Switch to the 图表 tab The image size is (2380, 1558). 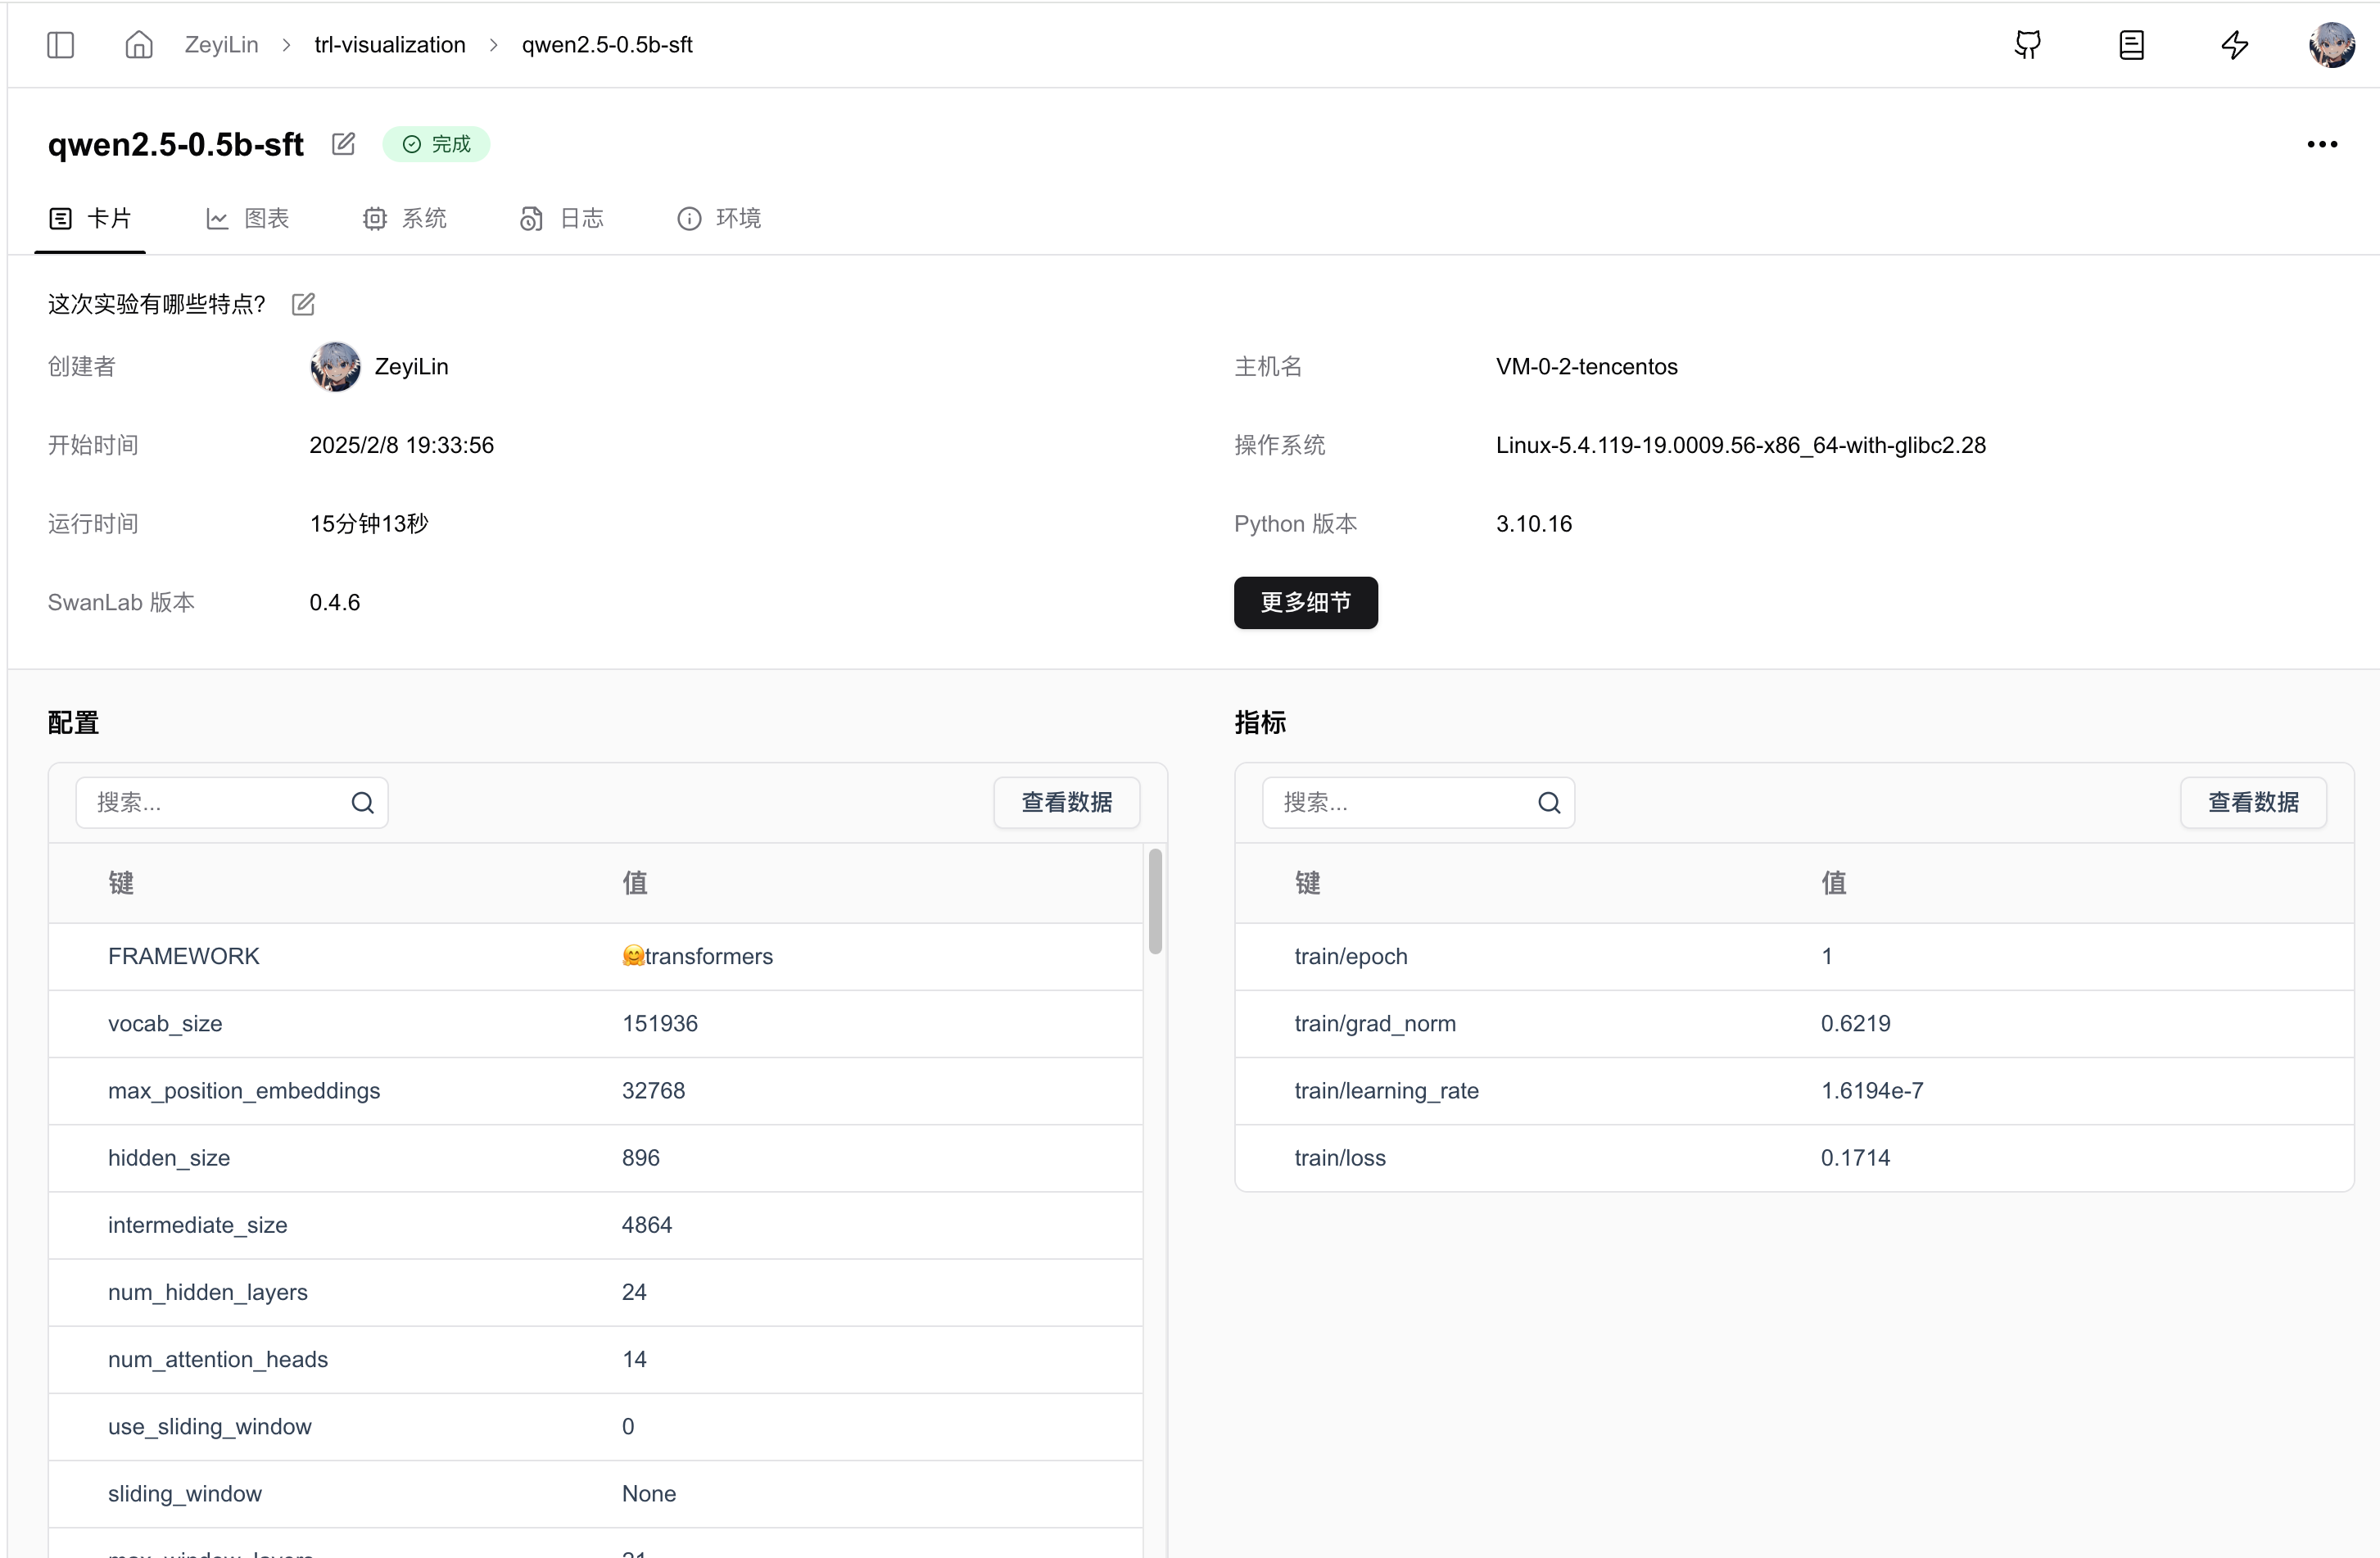(247, 218)
